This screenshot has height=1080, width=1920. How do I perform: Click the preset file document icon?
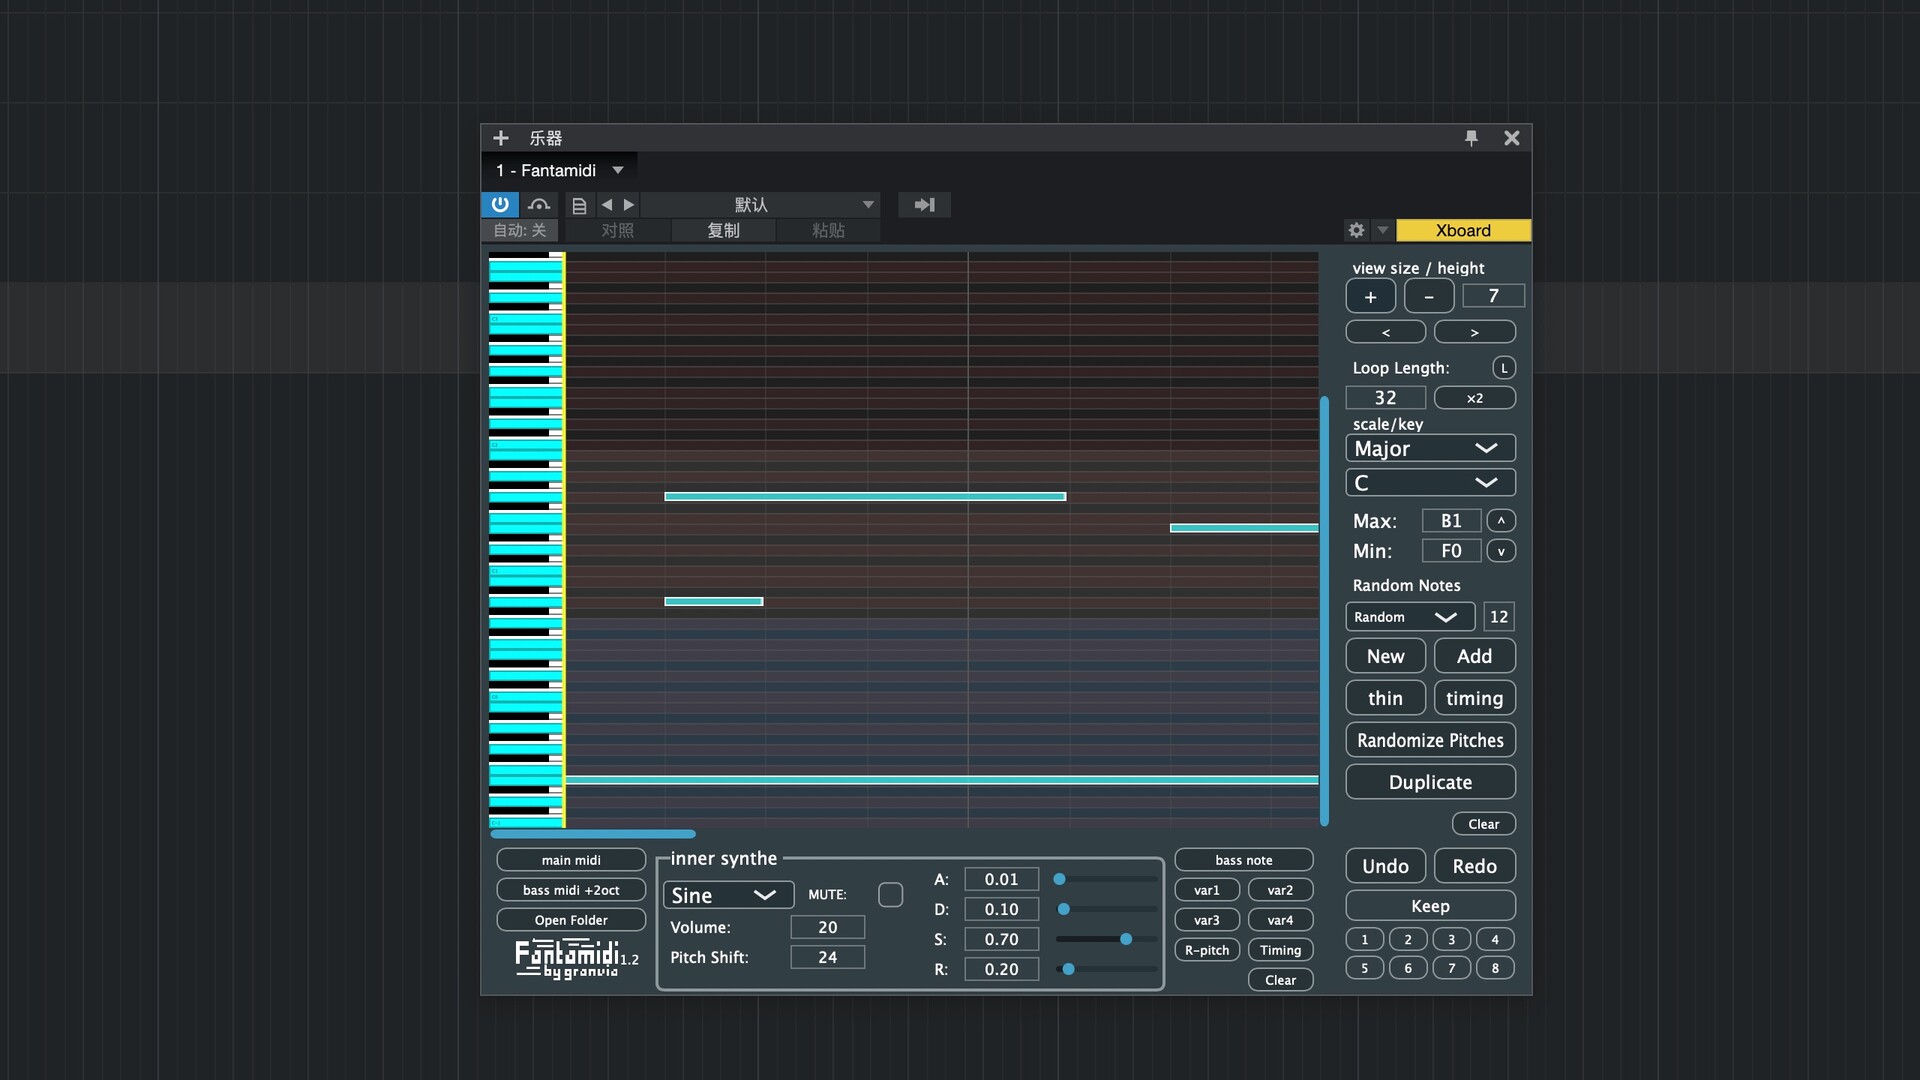coord(579,205)
